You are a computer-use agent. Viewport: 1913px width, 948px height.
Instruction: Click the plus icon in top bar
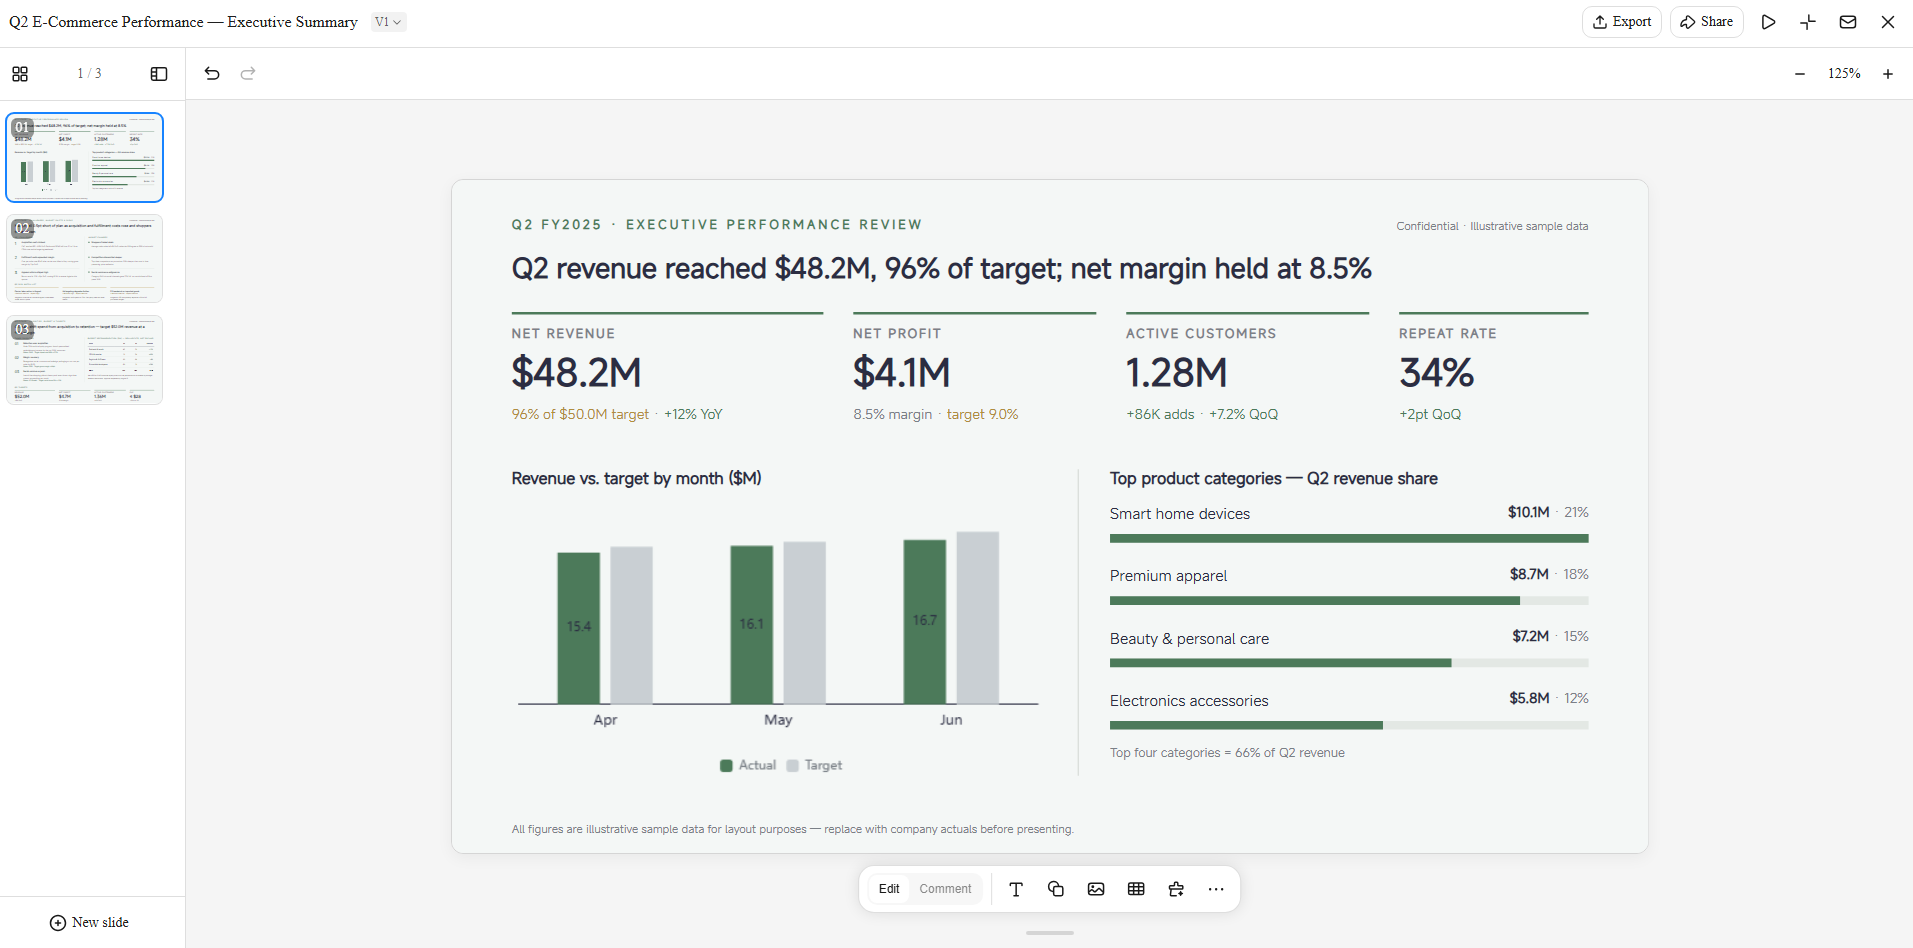point(1808,22)
